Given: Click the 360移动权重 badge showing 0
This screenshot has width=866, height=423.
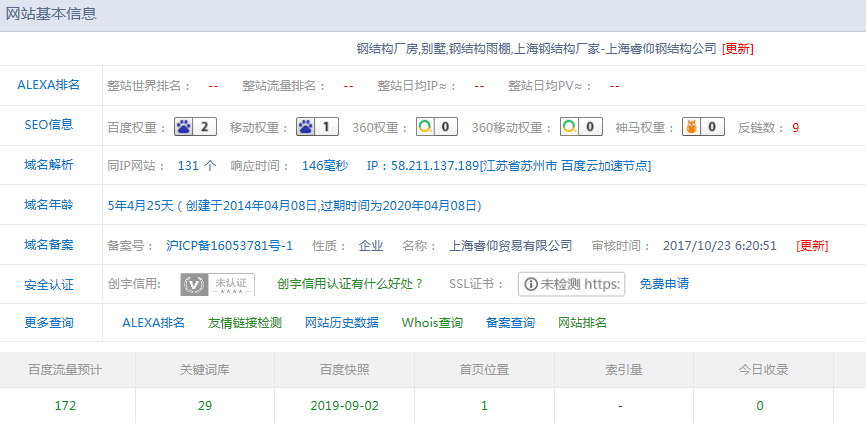Looking at the screenshot, I should coord(581,127).
